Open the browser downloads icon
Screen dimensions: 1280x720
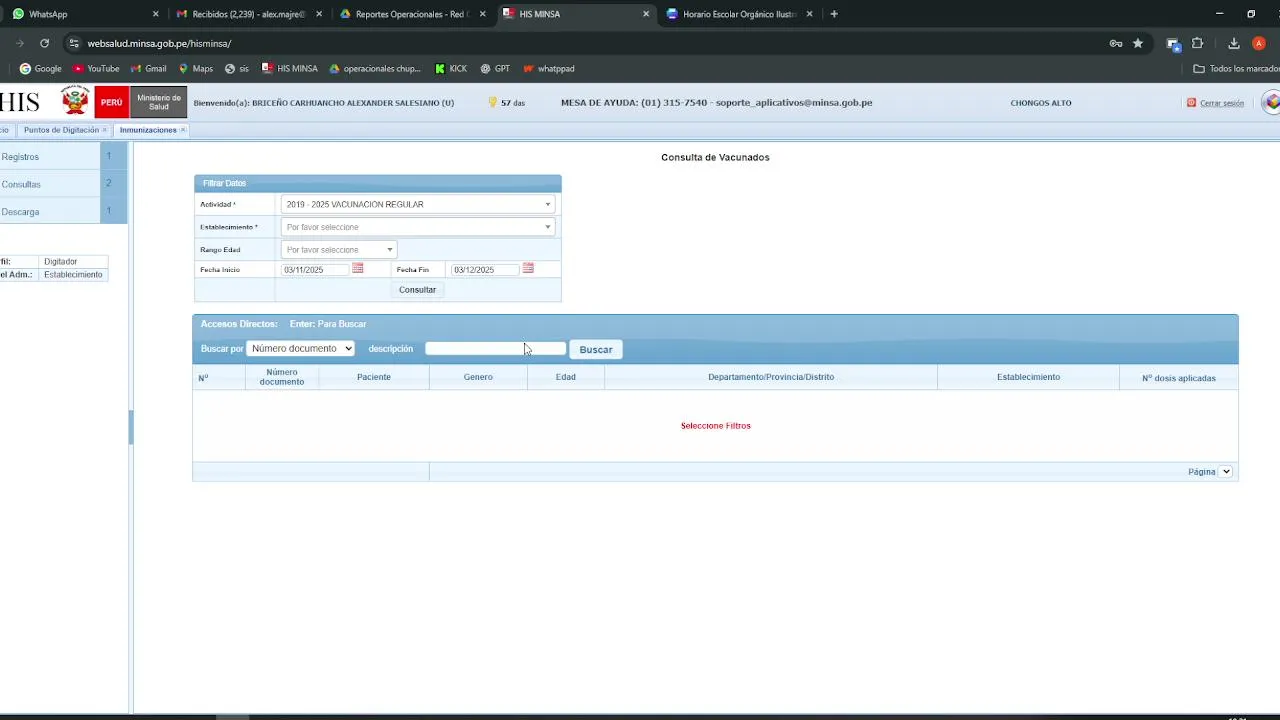tap(1234, 43)
